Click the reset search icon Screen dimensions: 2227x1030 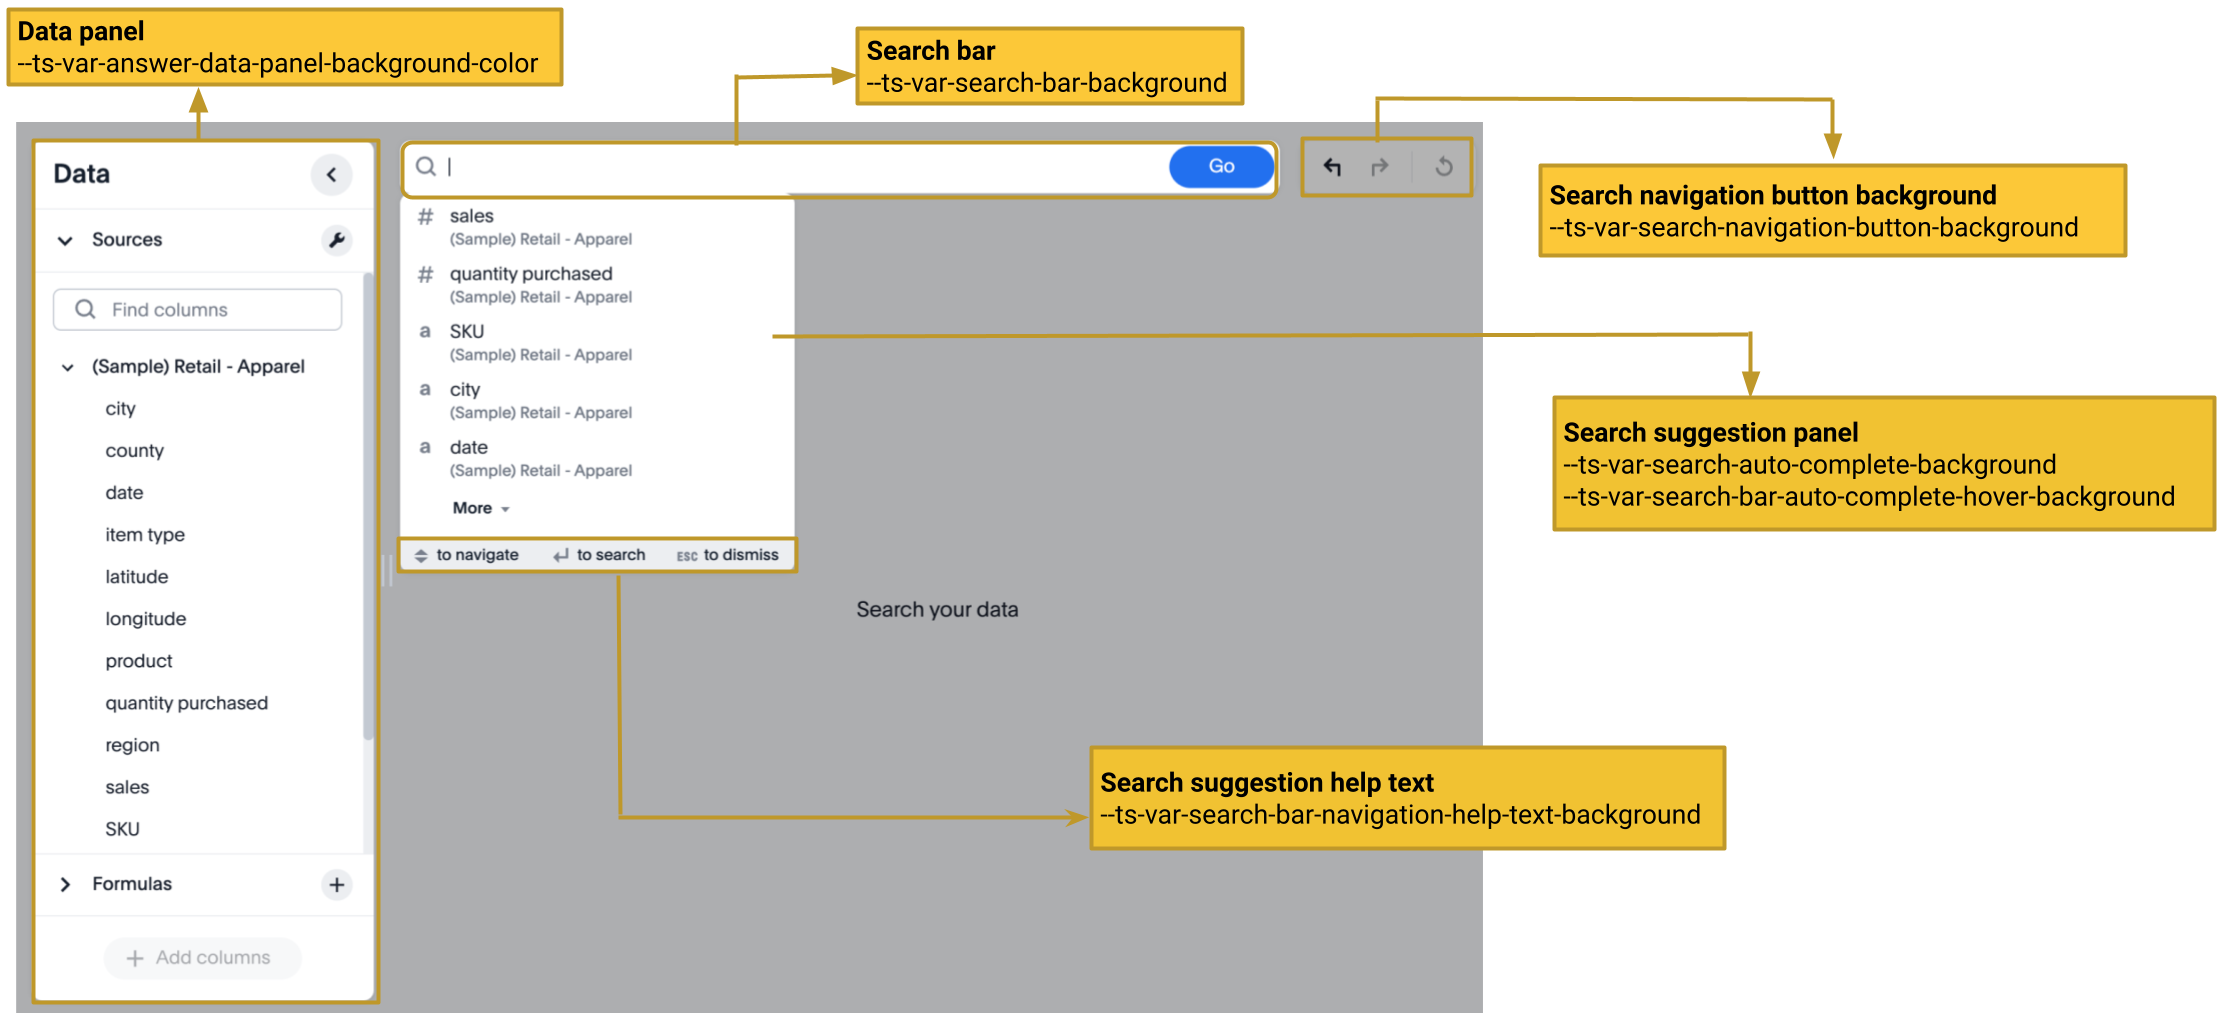[1443, 167]
